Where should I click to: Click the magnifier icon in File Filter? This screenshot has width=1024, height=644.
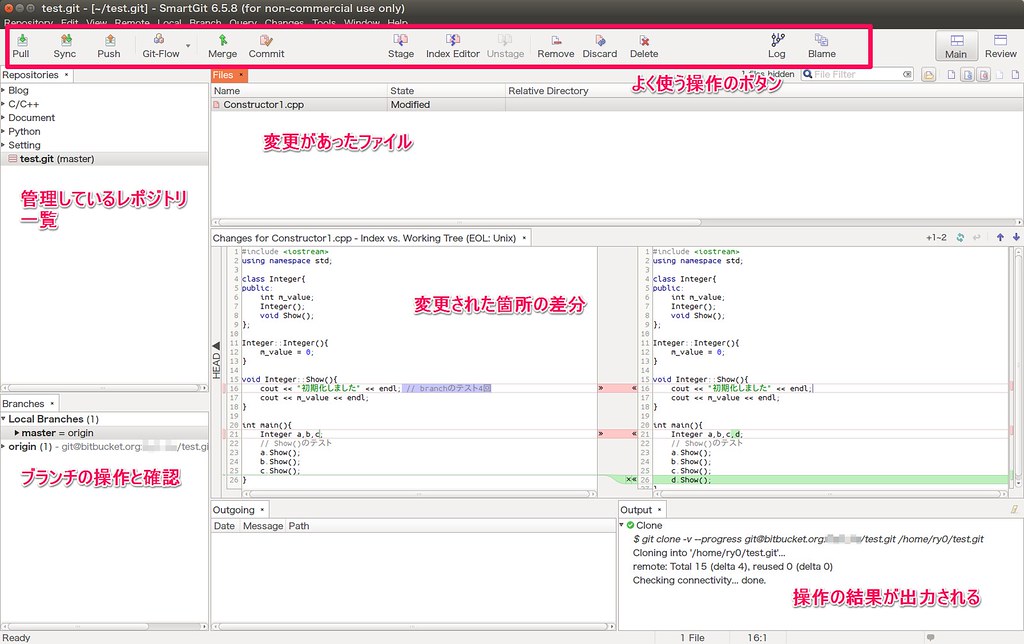[807, 74]
